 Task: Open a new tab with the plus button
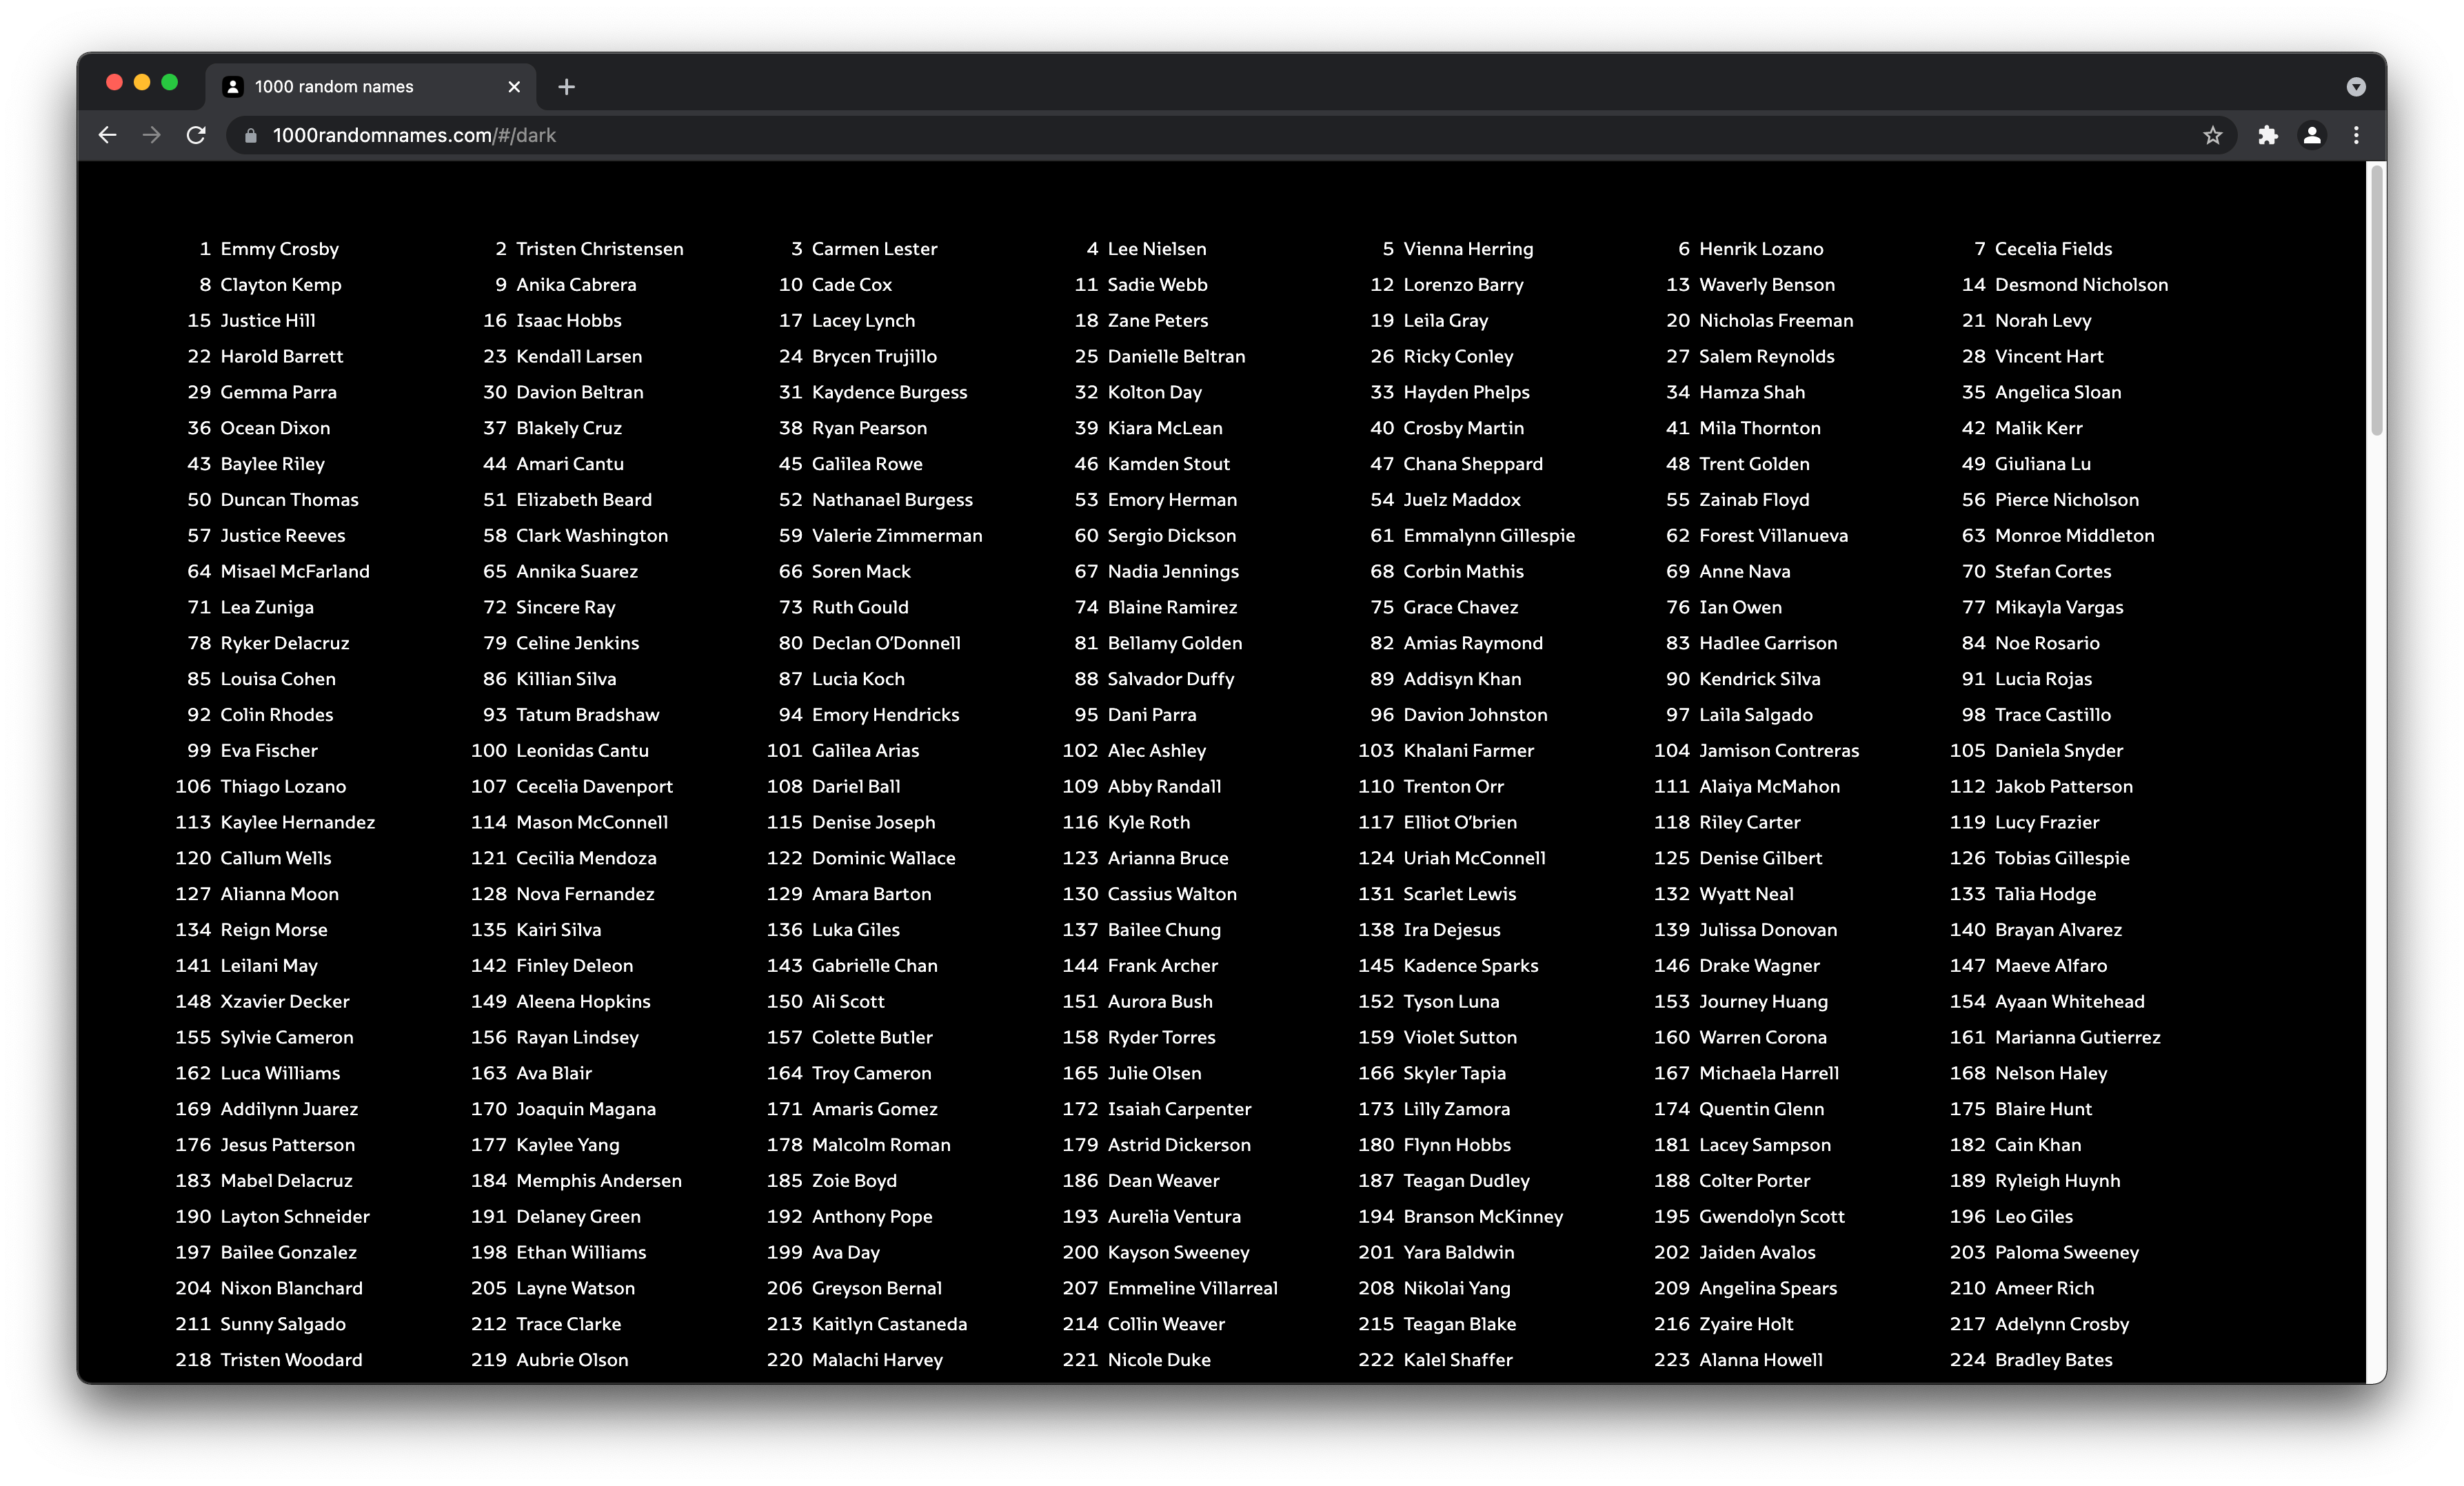(566, 87)
